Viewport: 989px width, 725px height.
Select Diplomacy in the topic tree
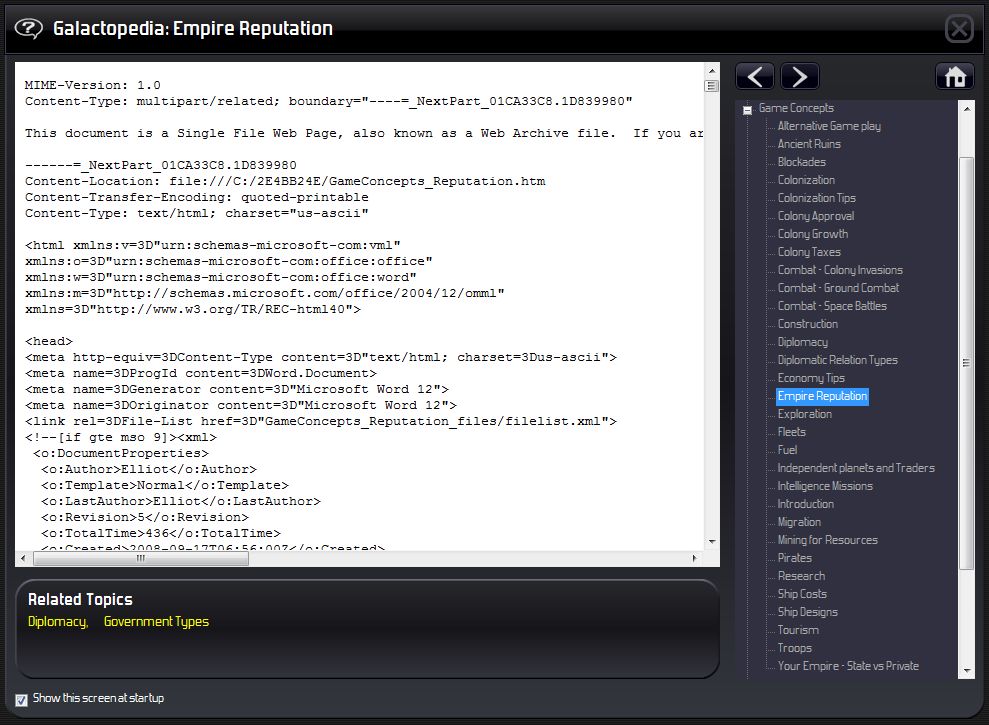click(x=802, y=341)
